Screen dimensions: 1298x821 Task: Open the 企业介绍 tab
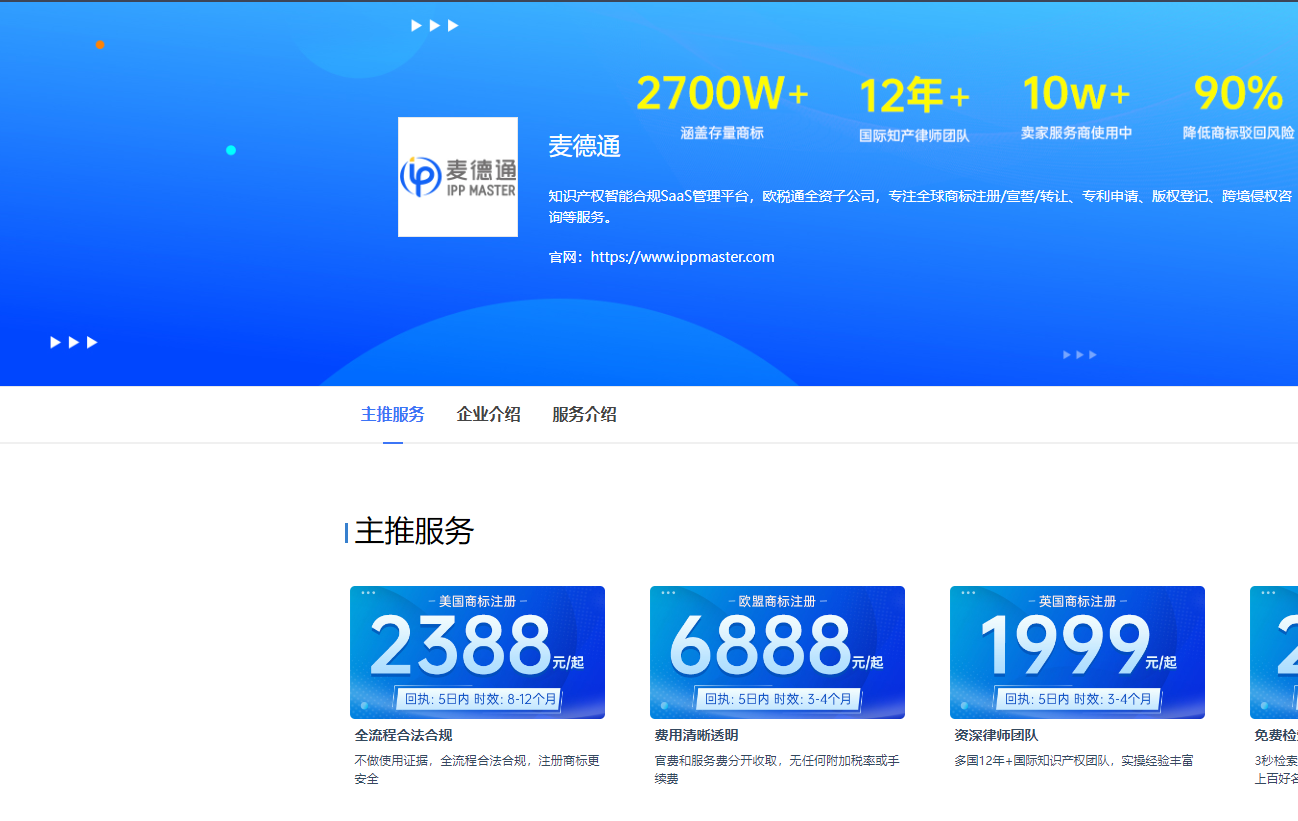[x=488, y=414]
